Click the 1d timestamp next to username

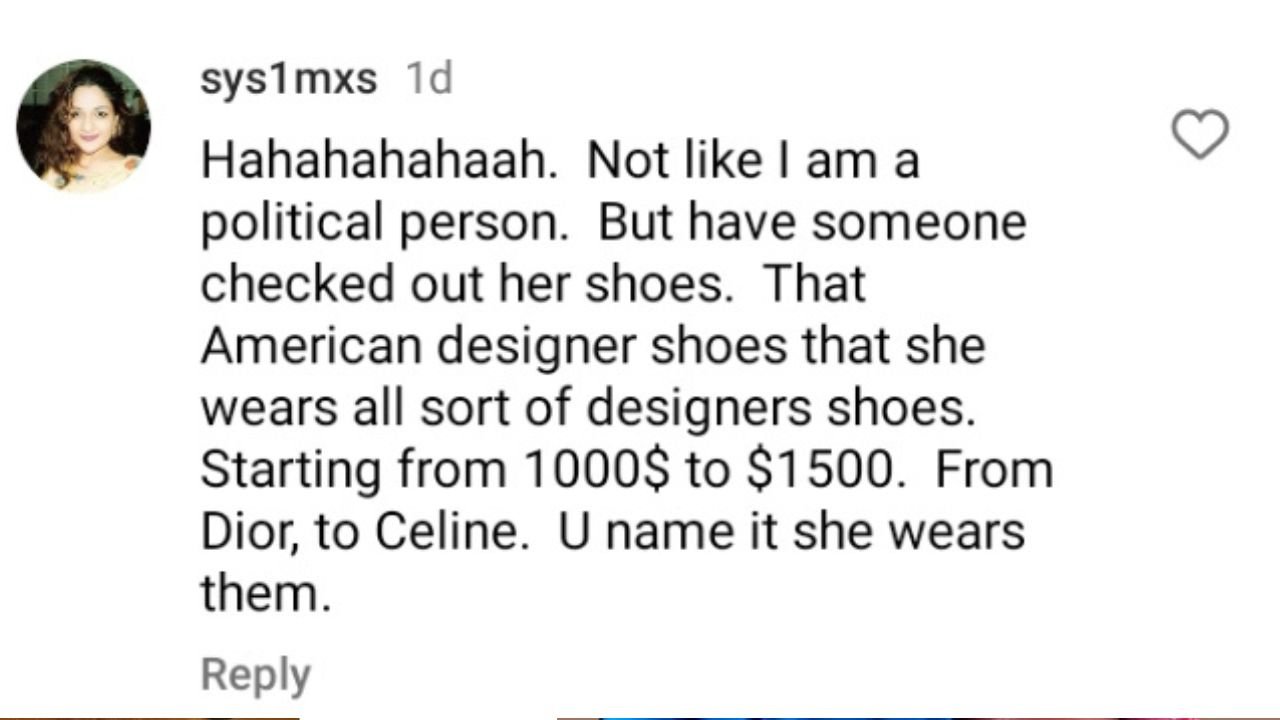click(429, 79)
